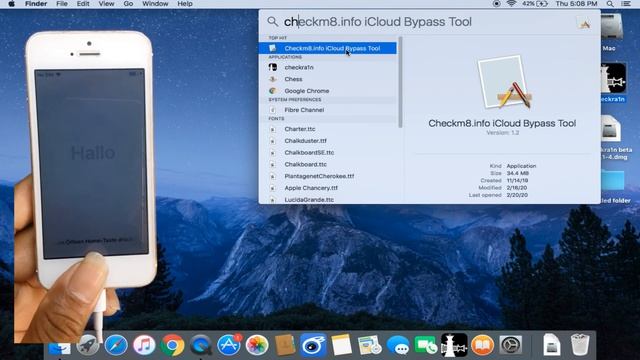The height and width of the screenshot is (360, 640).
Task: Open the Wi-Fi status menu
Action: pyautogui.click(x=511, y=4)
